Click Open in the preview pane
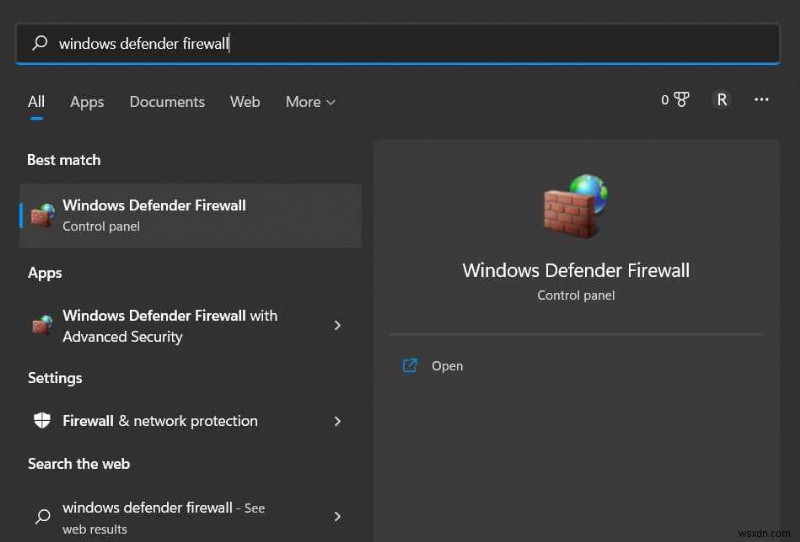 coord(447,366)
